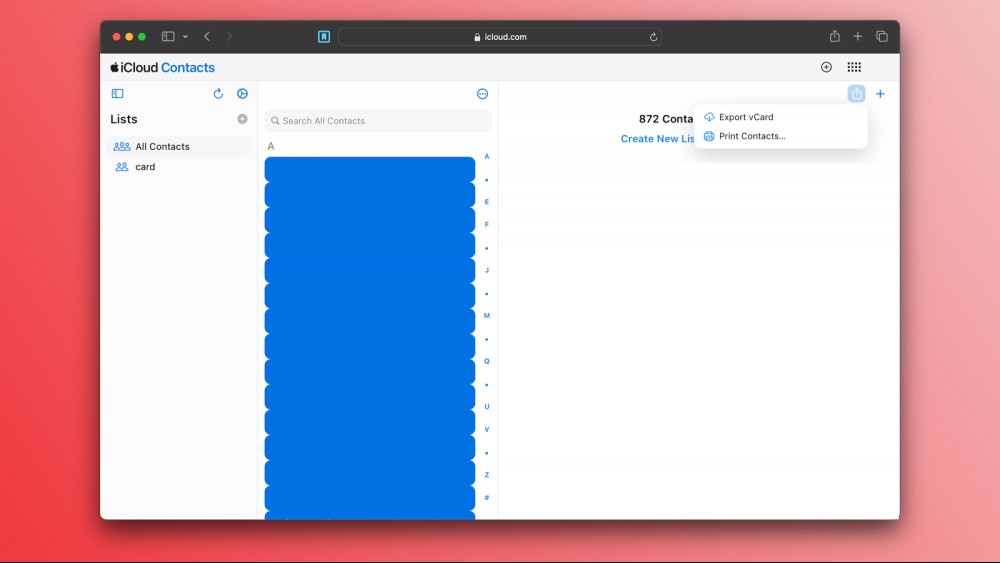Jump to the # section in the index
1000x563 pixels.
pyautogui.click(x=487, y=497)
